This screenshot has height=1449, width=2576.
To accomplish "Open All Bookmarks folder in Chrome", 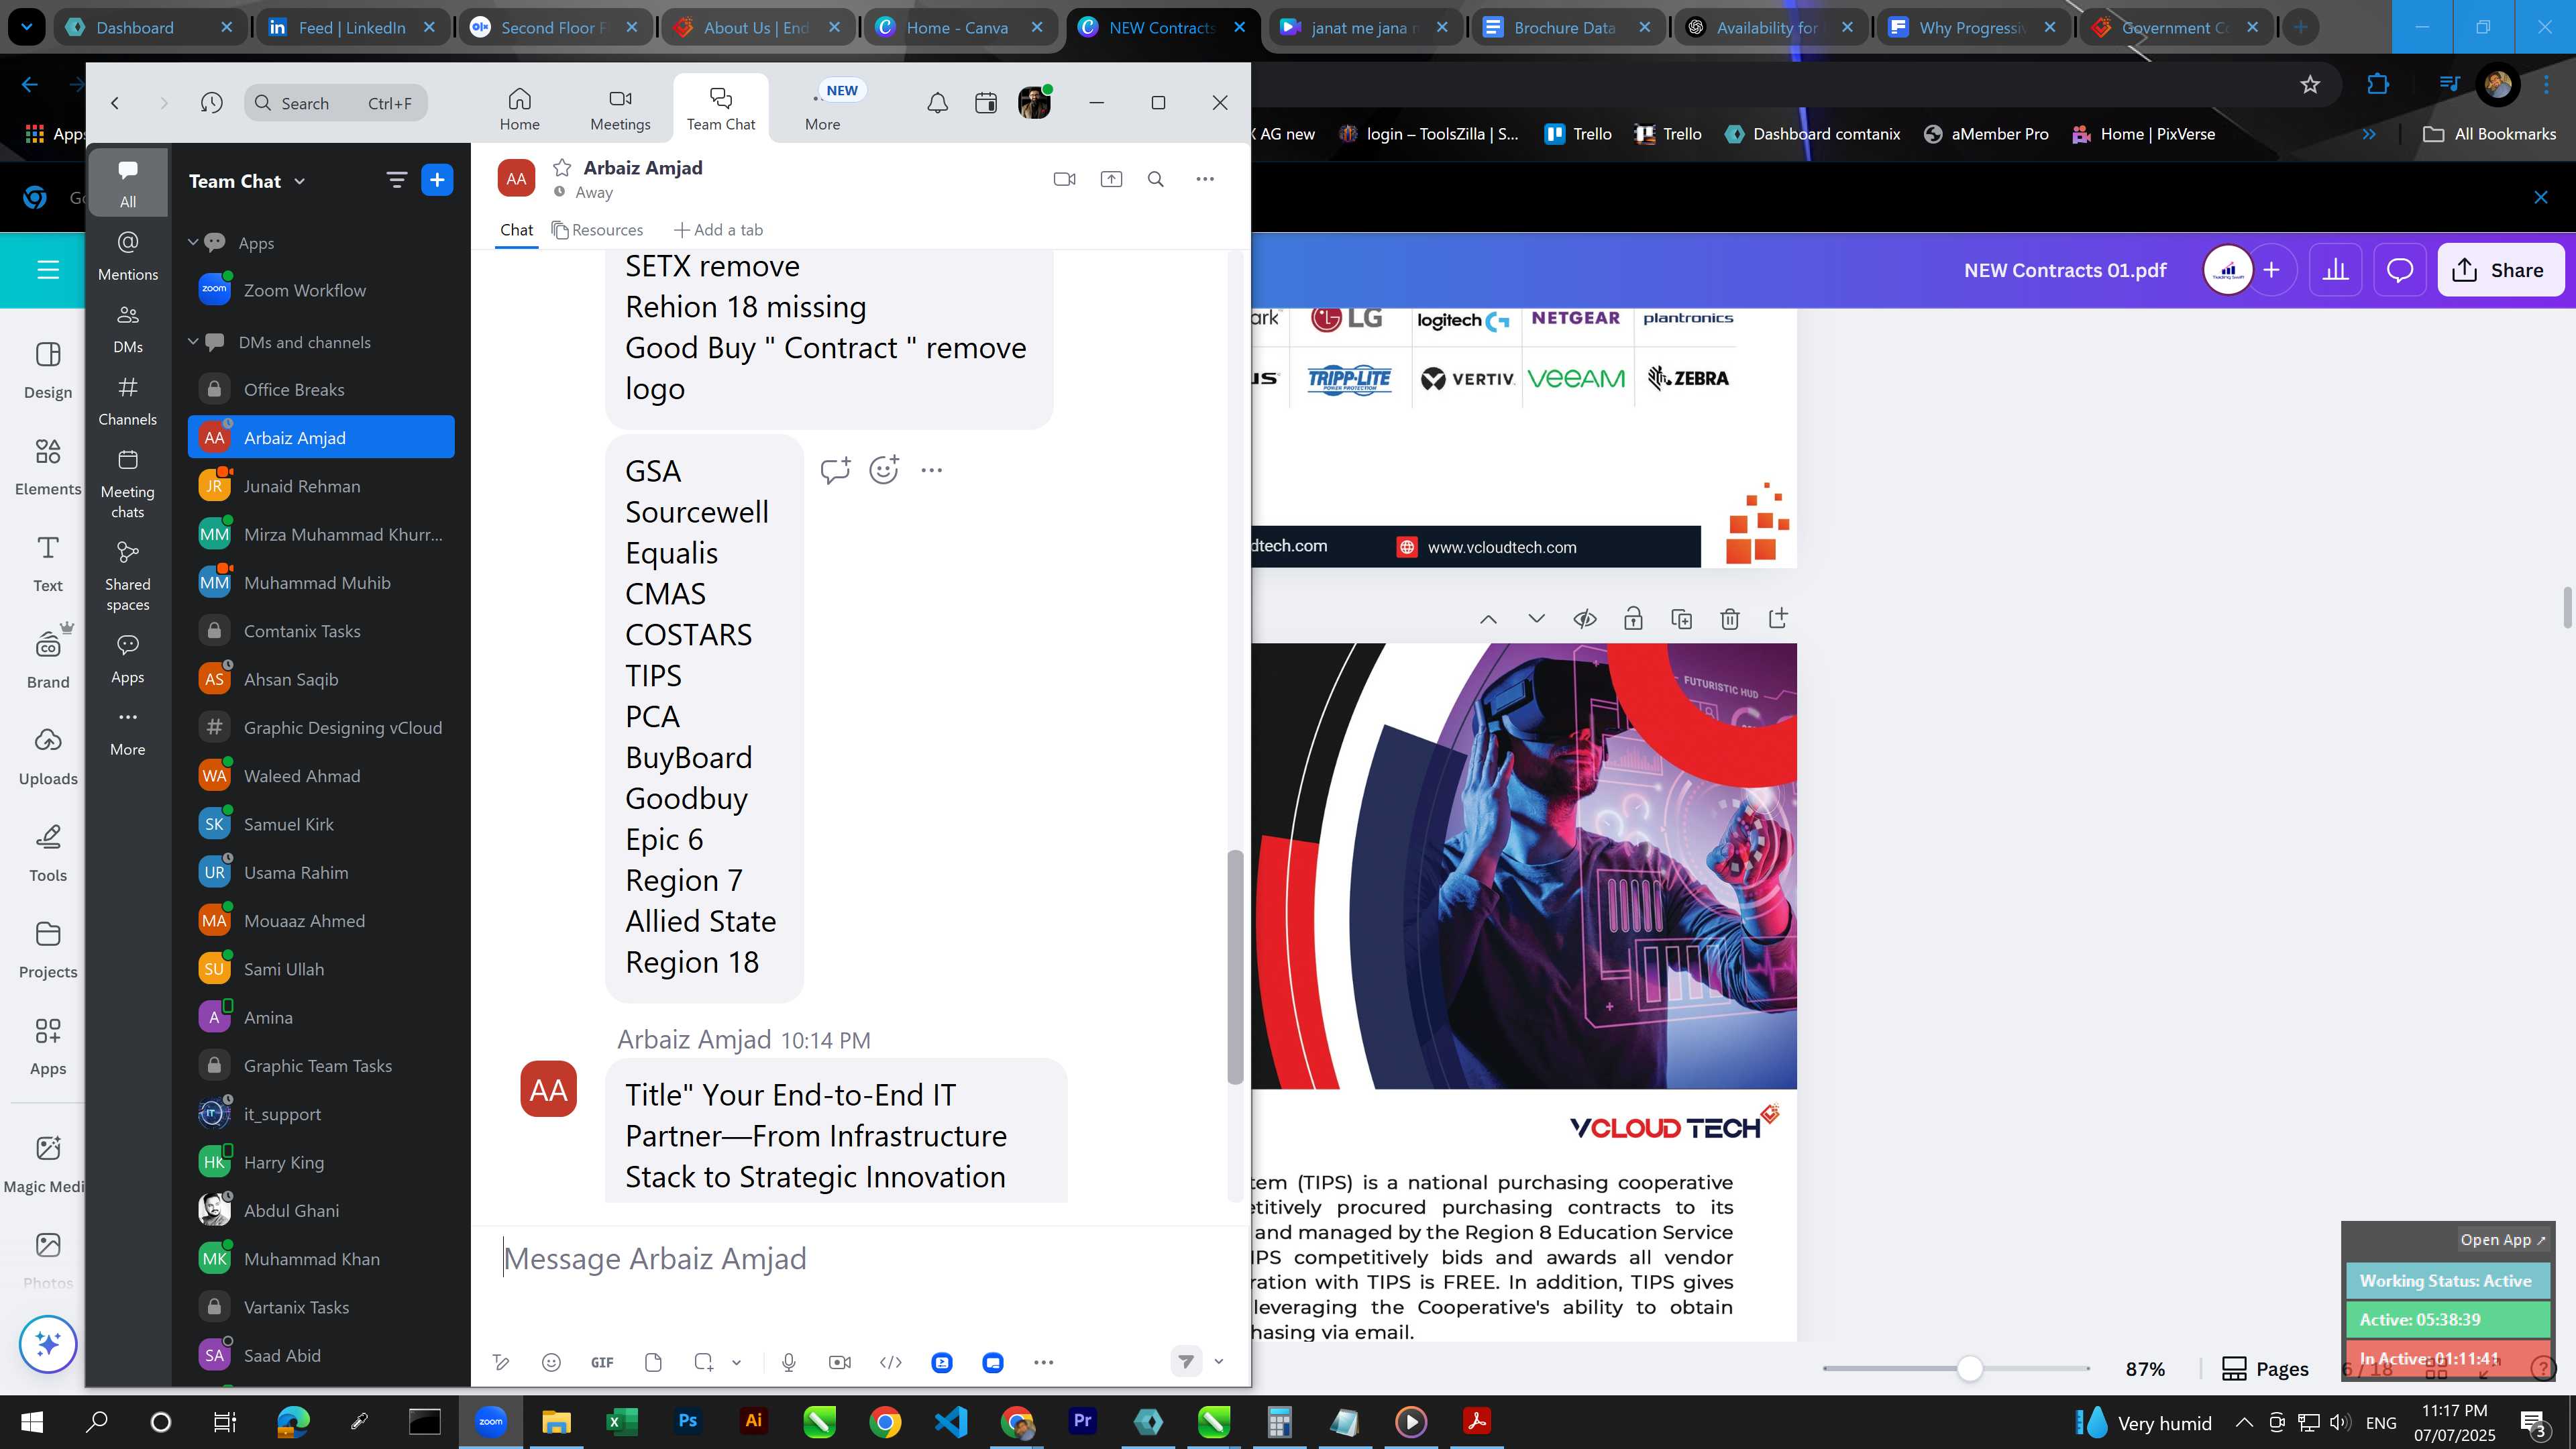I will [x=2490, y=134].
